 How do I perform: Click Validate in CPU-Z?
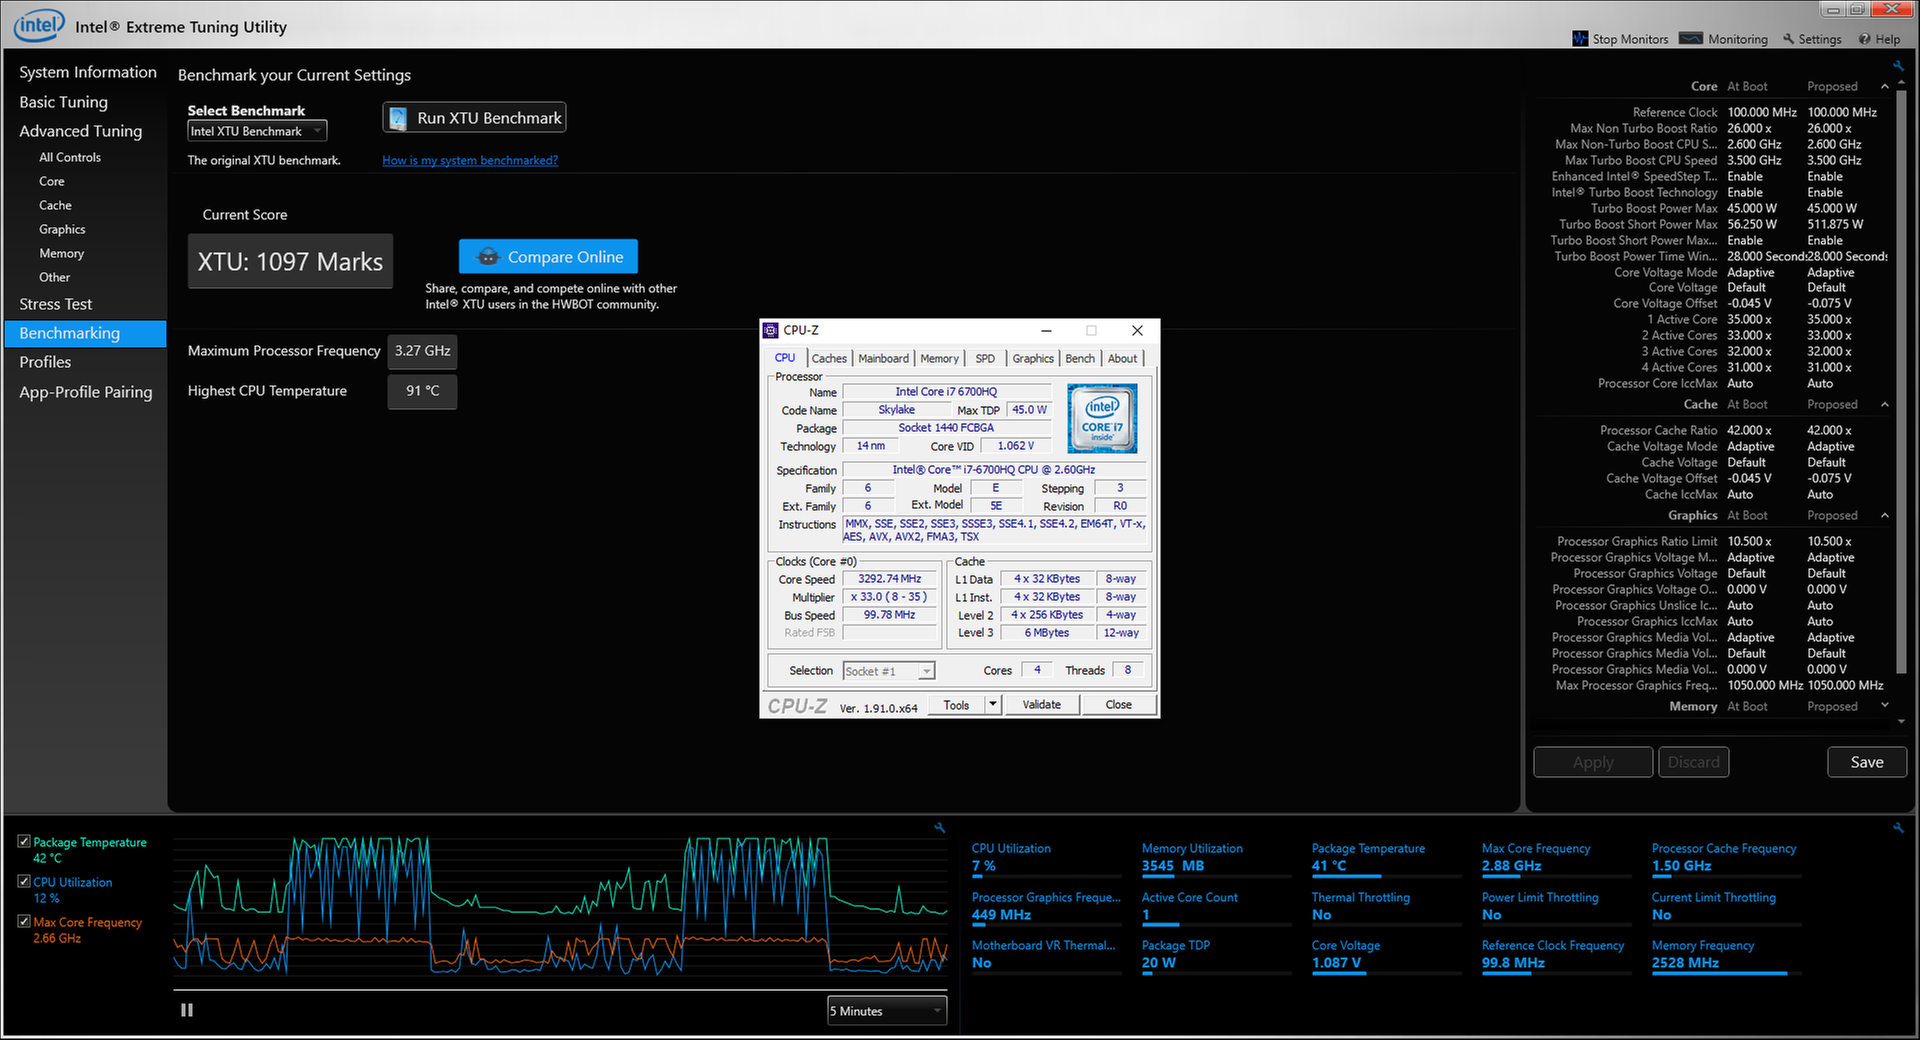click(x=1041, y=705)
